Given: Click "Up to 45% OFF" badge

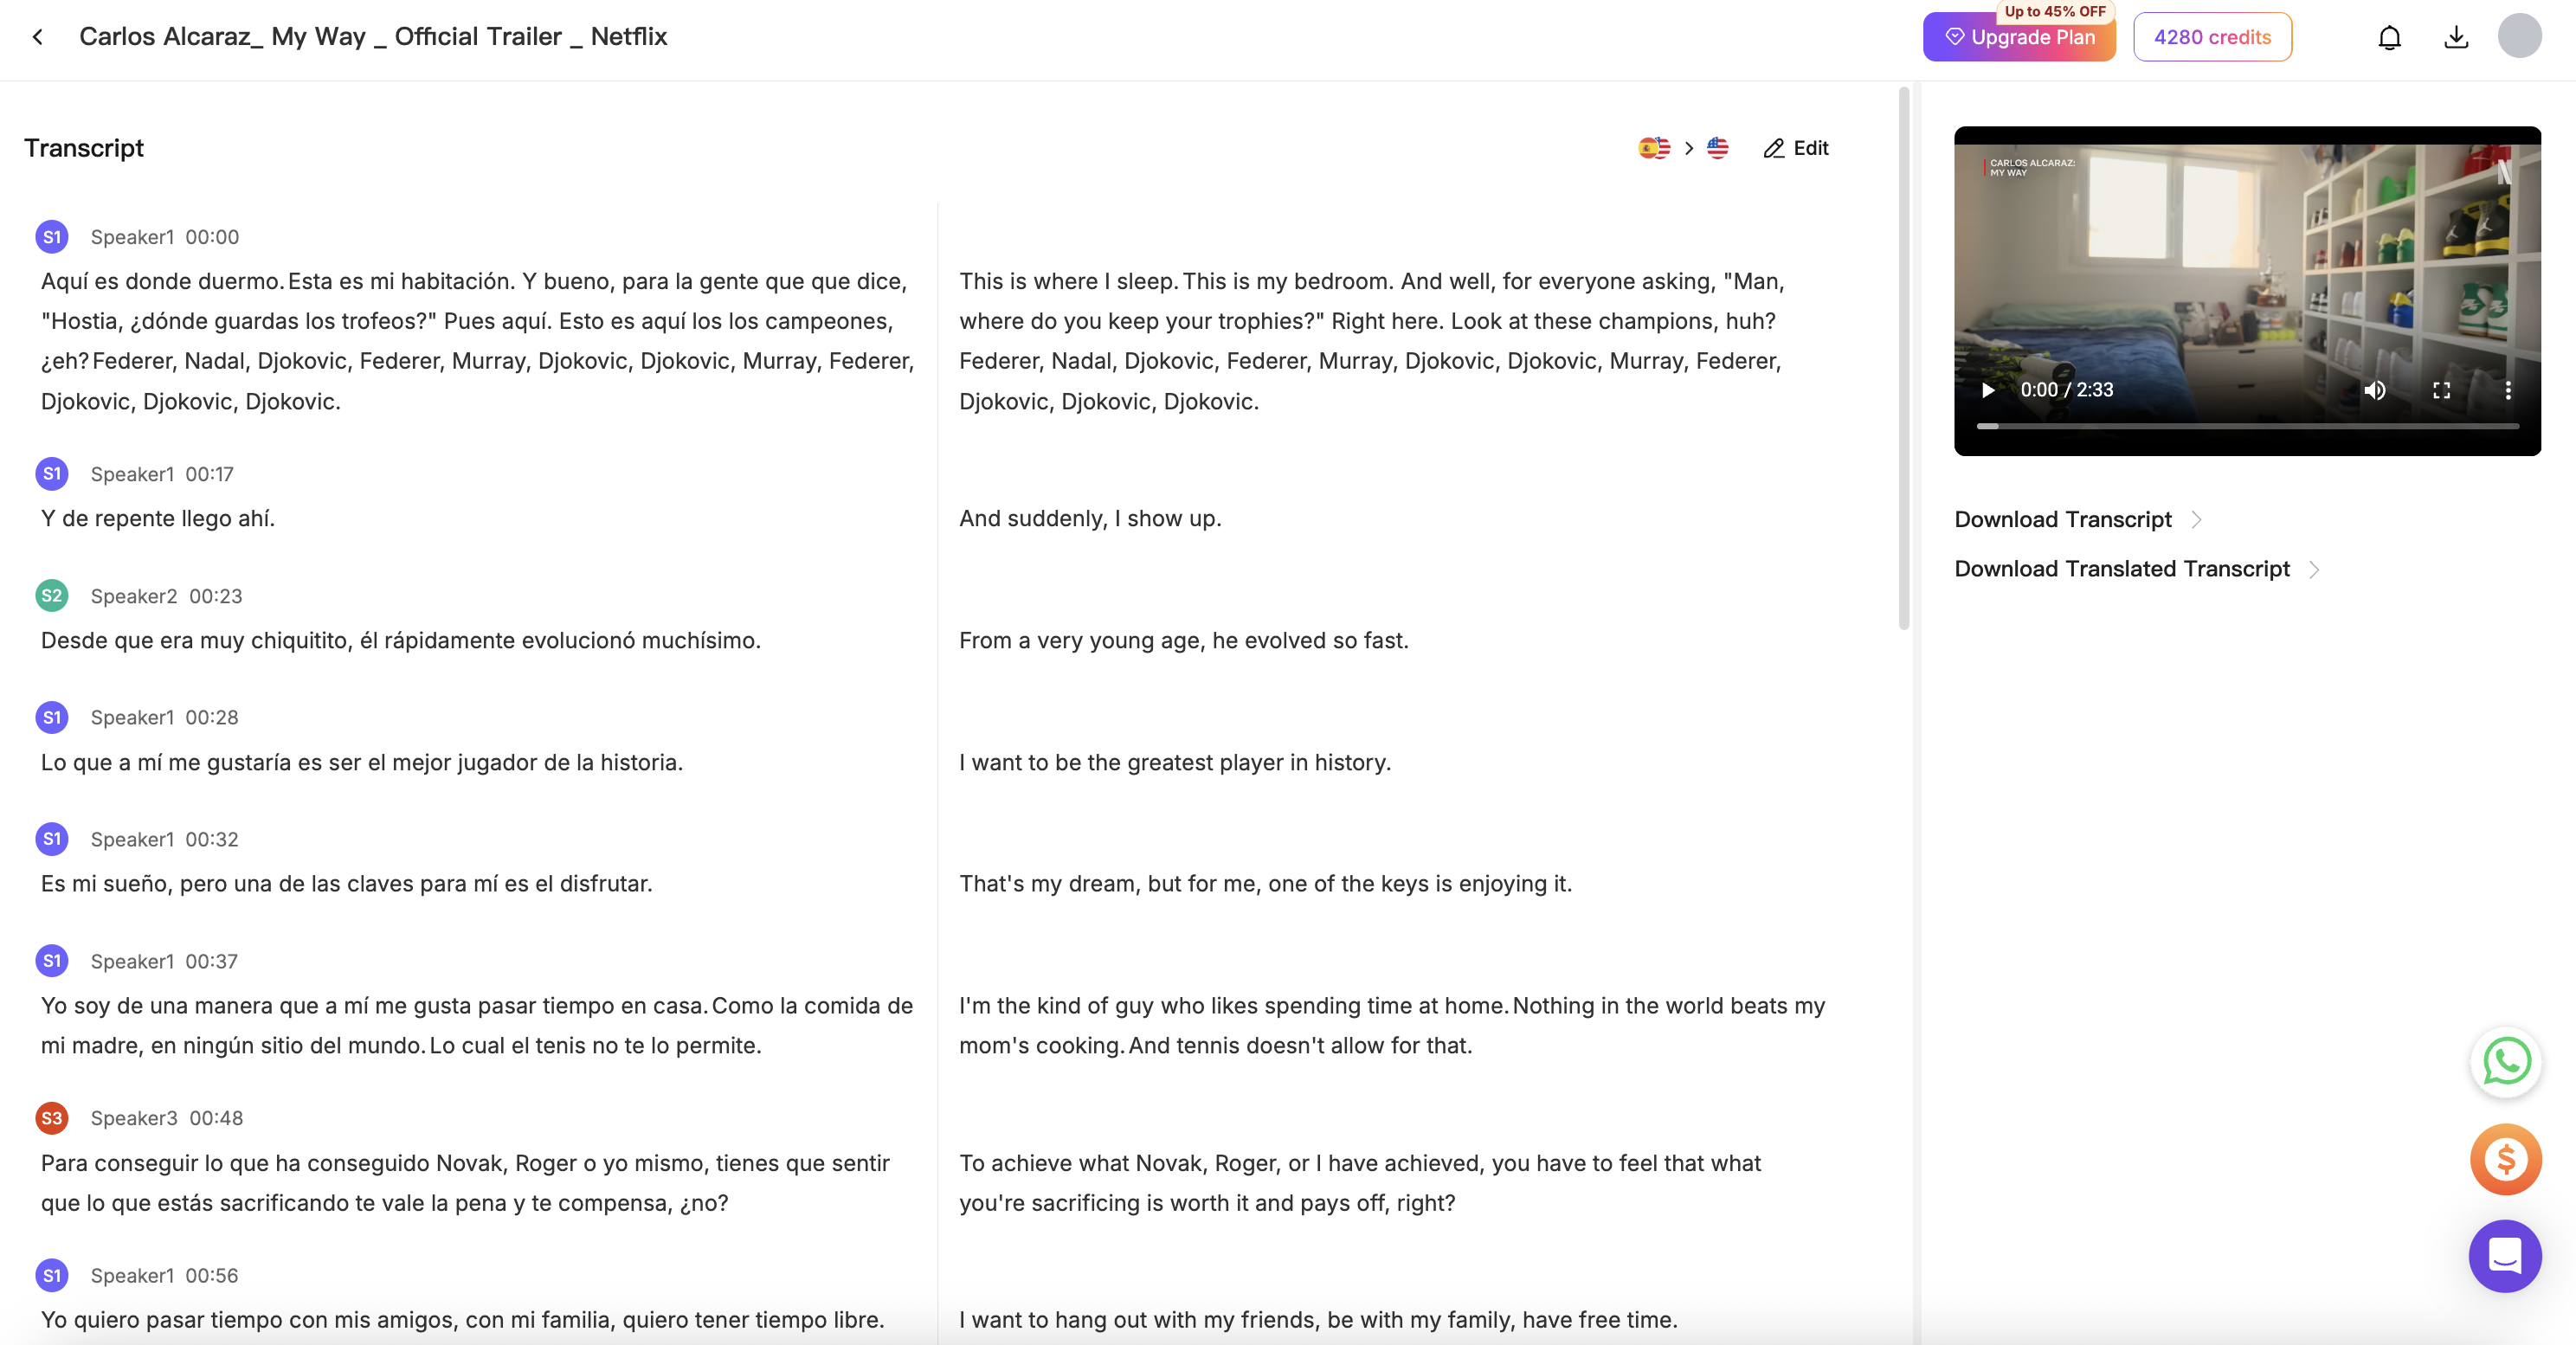Looking at the screenshot, I should 2054,11.
